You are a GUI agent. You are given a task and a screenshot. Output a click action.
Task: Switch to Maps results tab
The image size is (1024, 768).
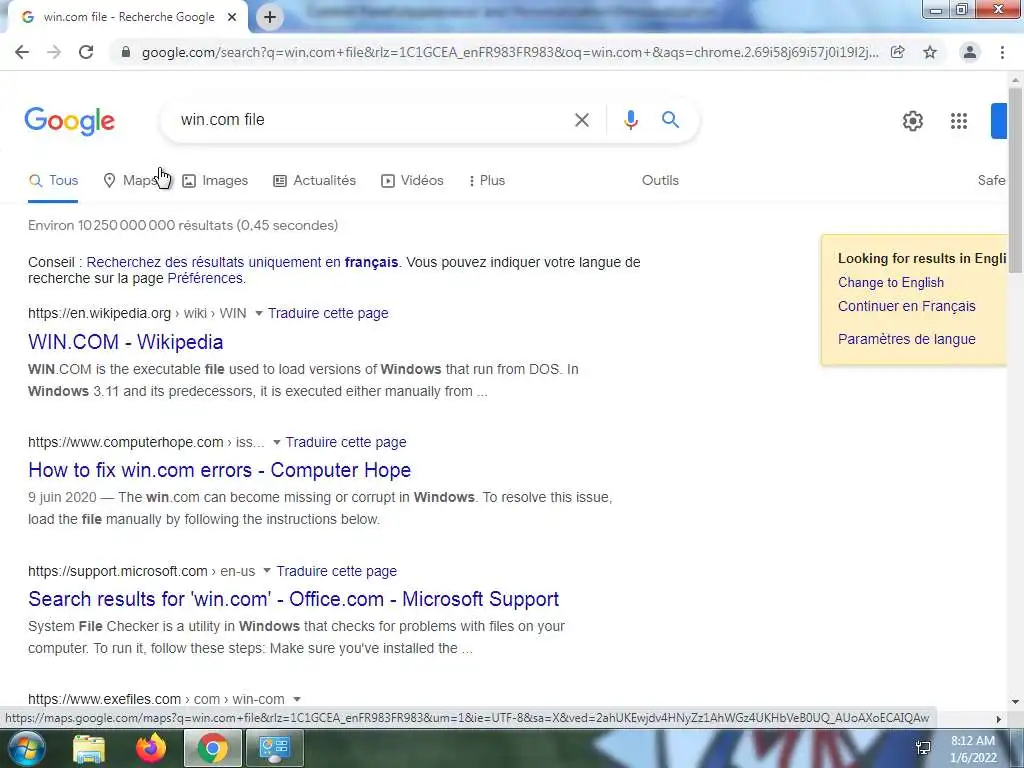131,180
